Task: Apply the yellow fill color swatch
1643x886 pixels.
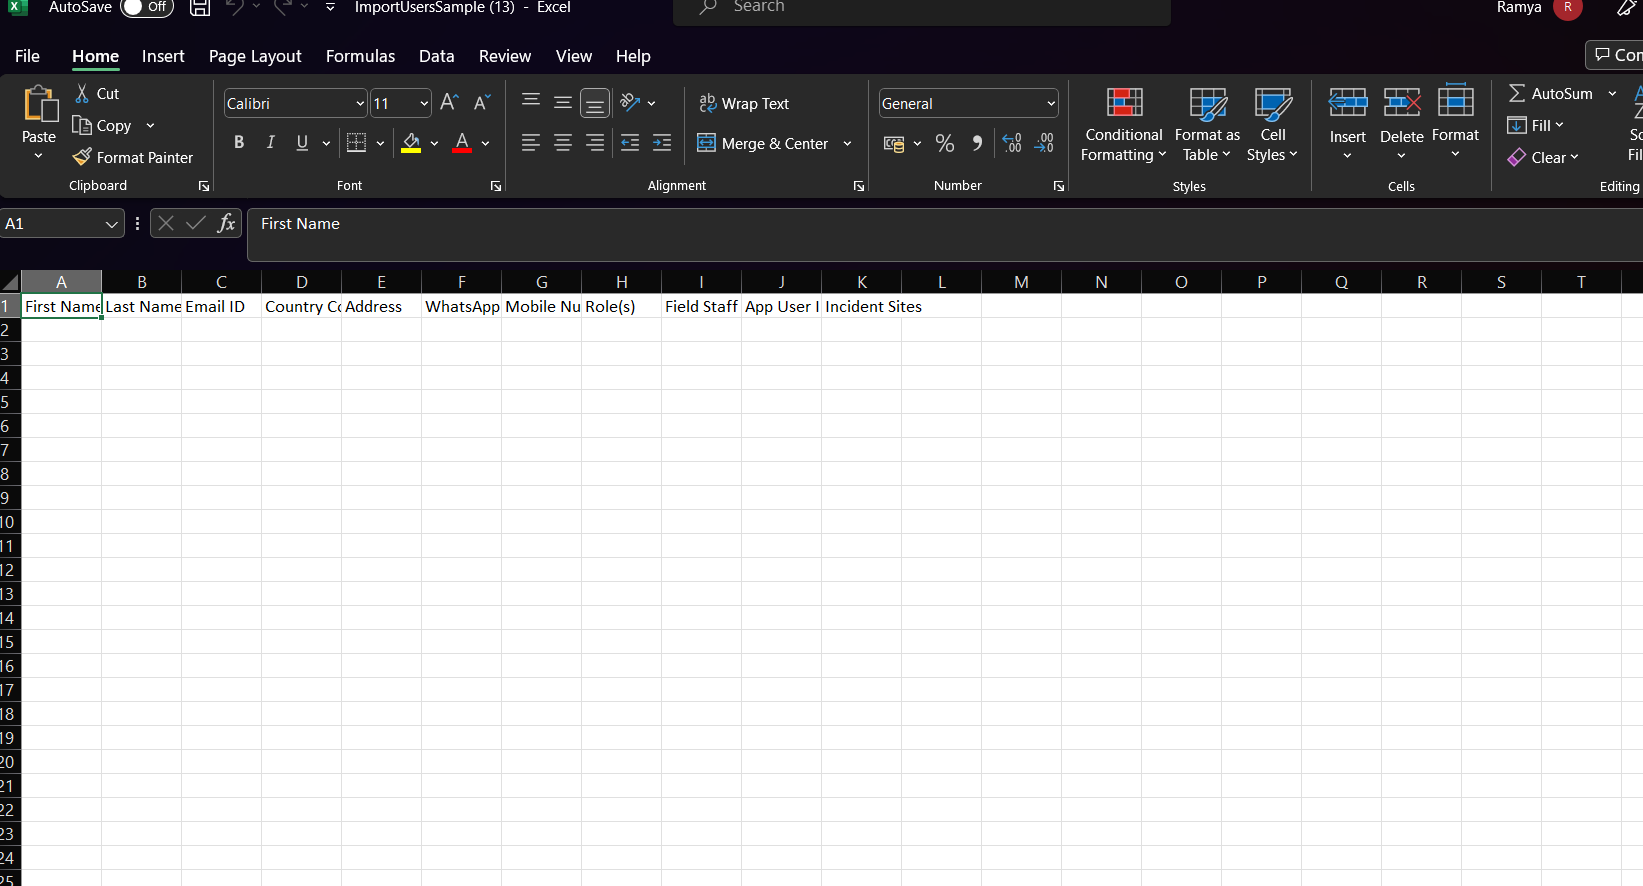Action: [411, 144]
